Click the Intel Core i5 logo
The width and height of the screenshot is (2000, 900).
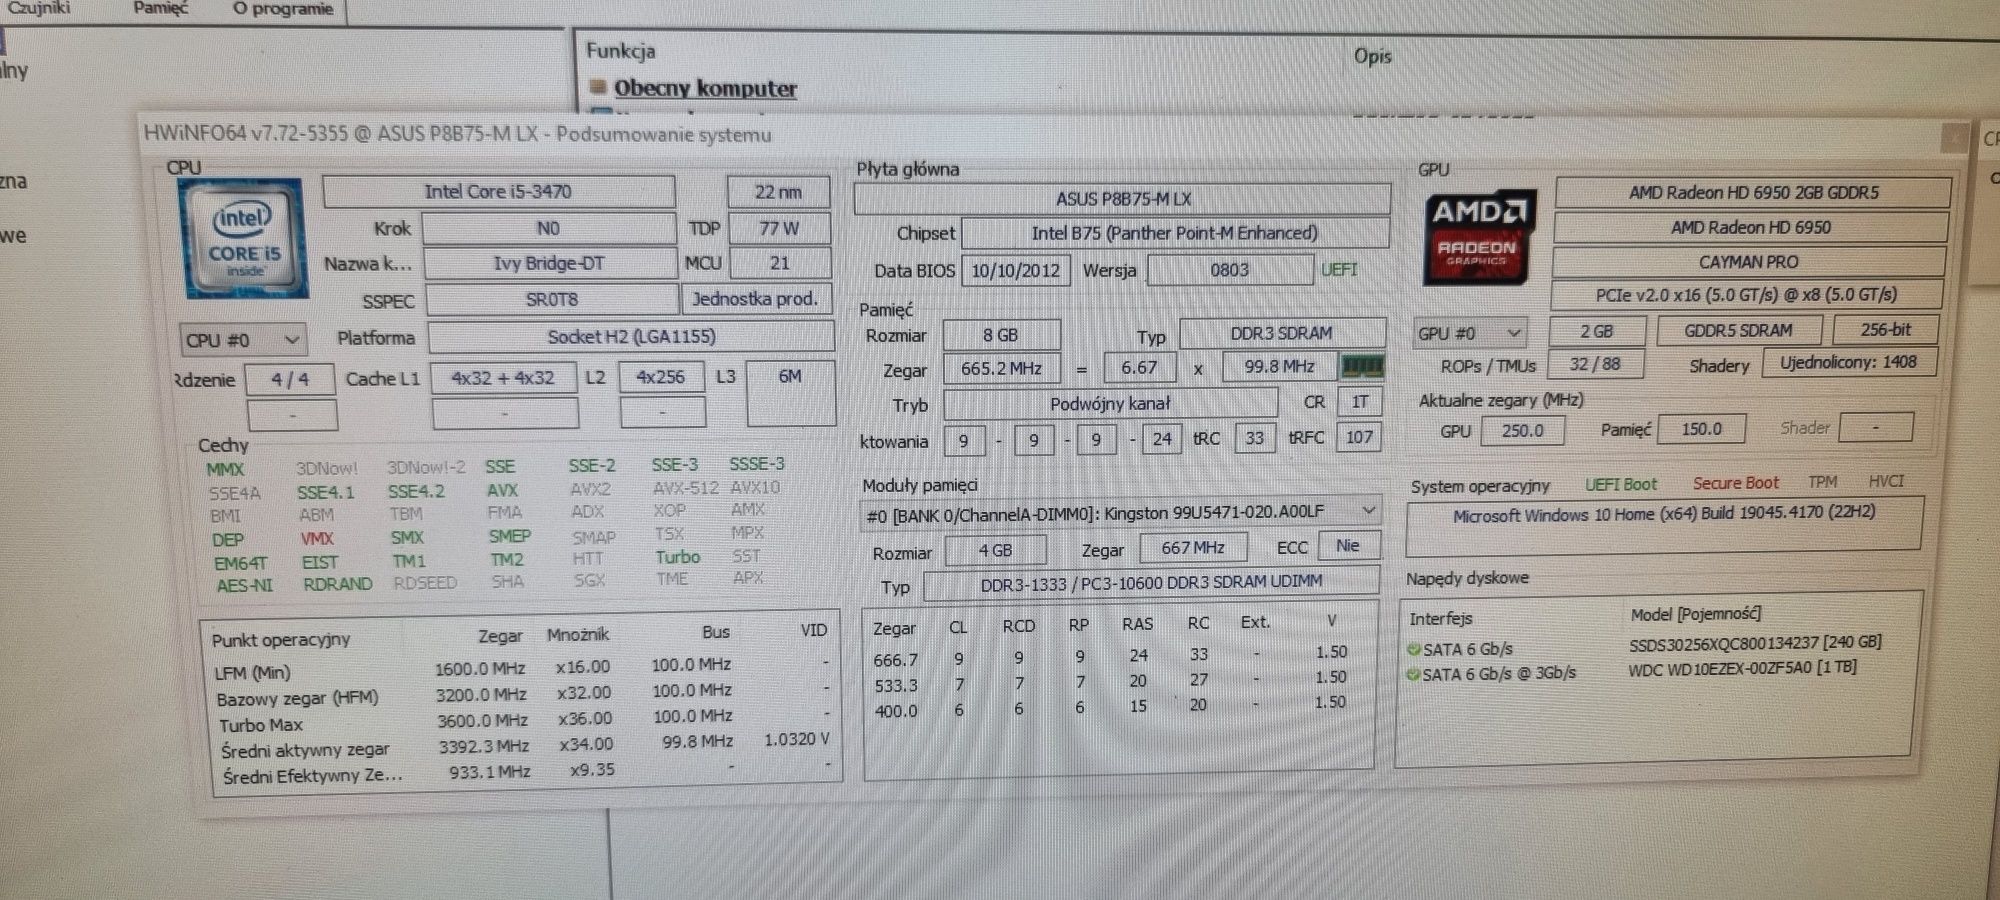pos(246,238)
